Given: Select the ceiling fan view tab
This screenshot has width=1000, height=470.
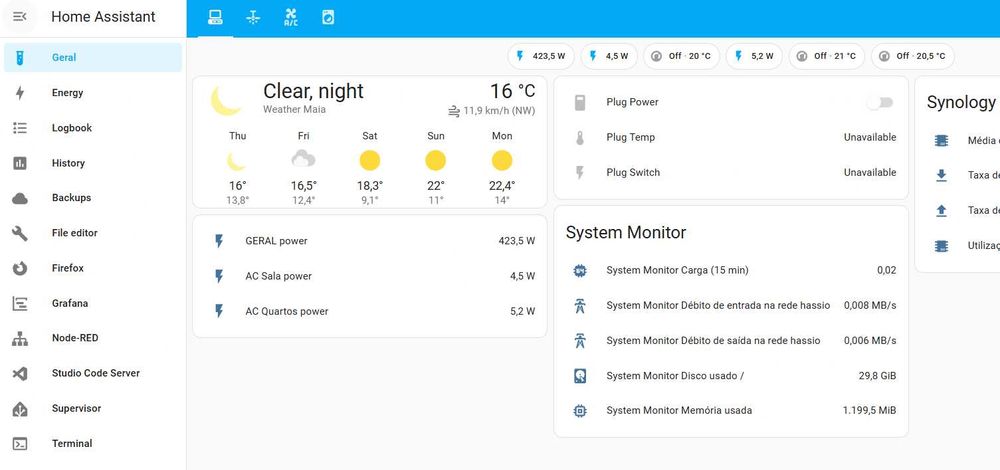Looking at the screenshot, I should point(253,18).
